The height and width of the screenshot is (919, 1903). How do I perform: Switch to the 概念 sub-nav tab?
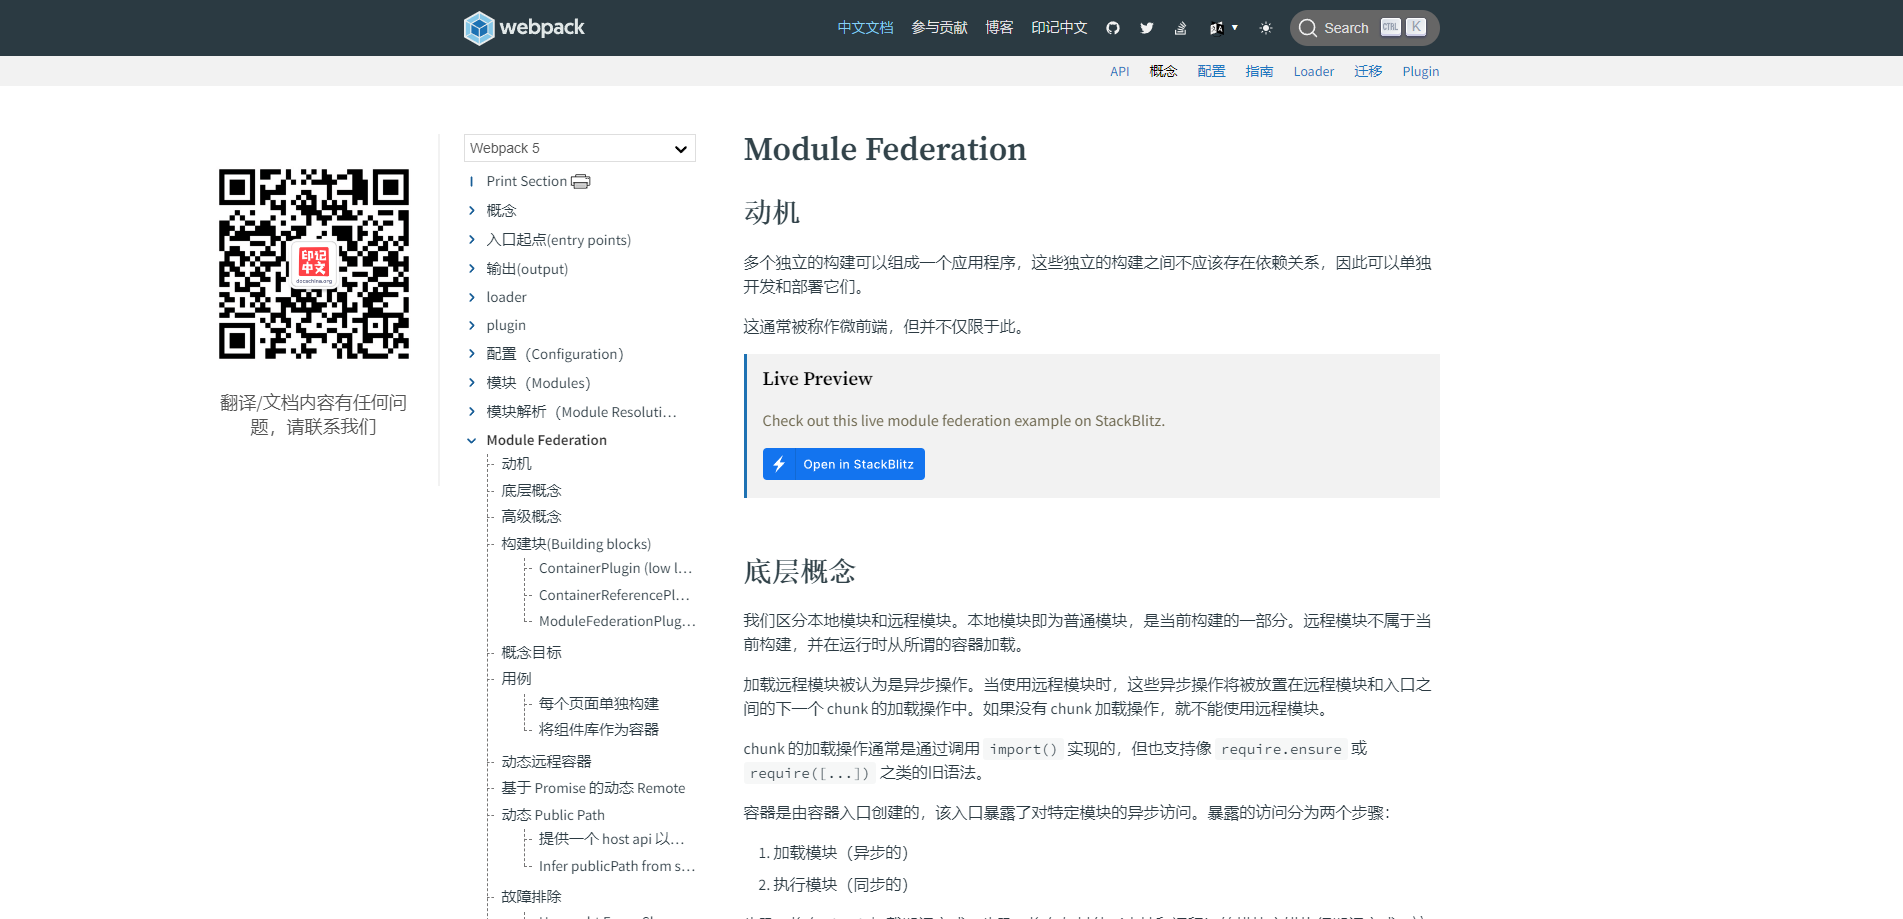(1163, 71)
